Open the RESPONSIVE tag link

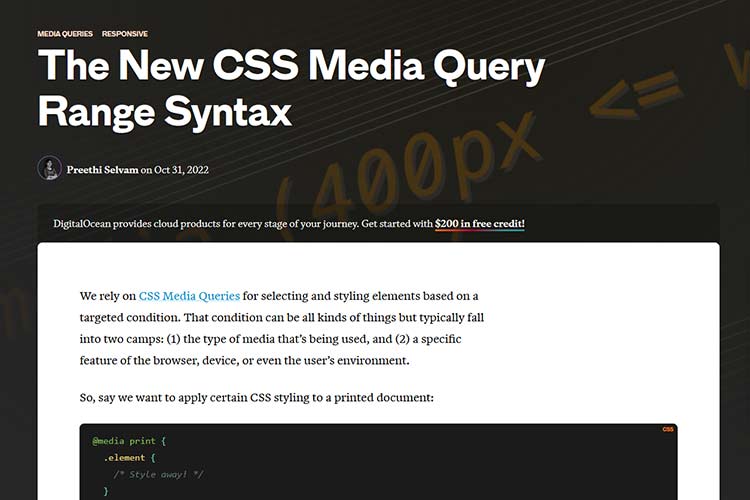125,34
